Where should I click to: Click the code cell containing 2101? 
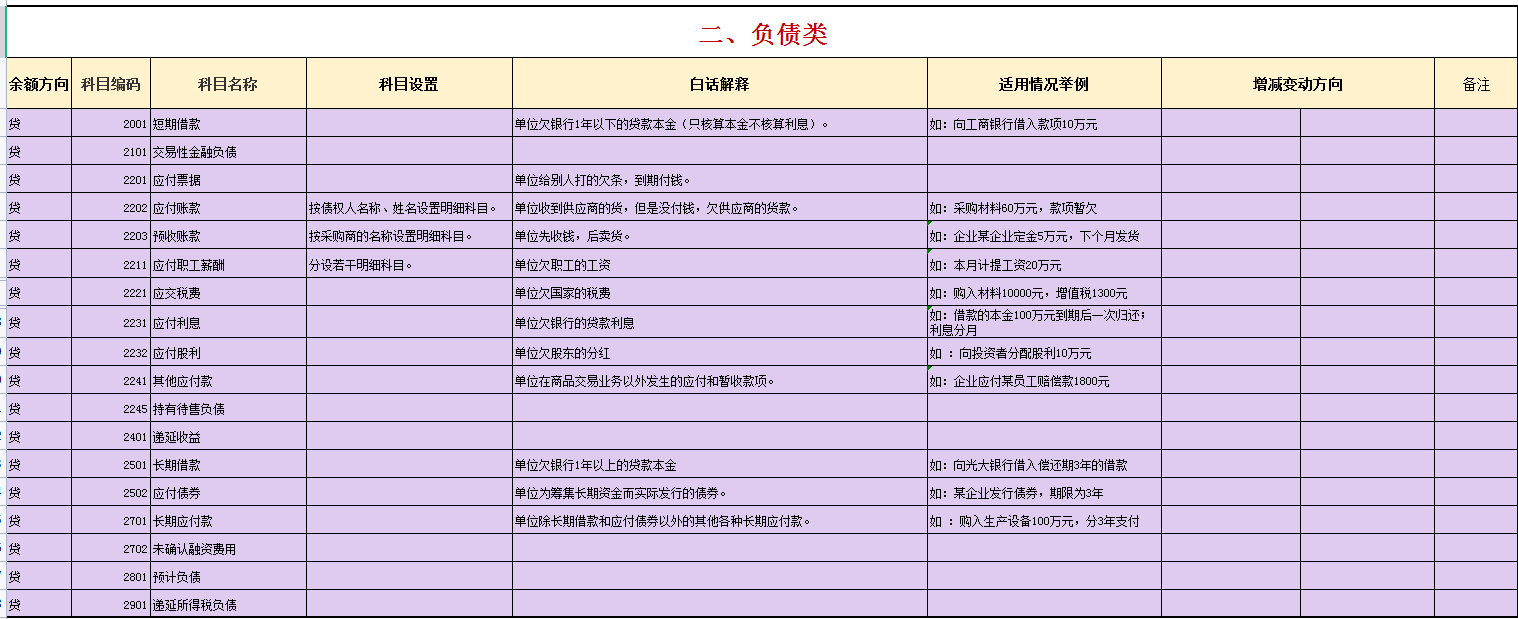point(130,150)
